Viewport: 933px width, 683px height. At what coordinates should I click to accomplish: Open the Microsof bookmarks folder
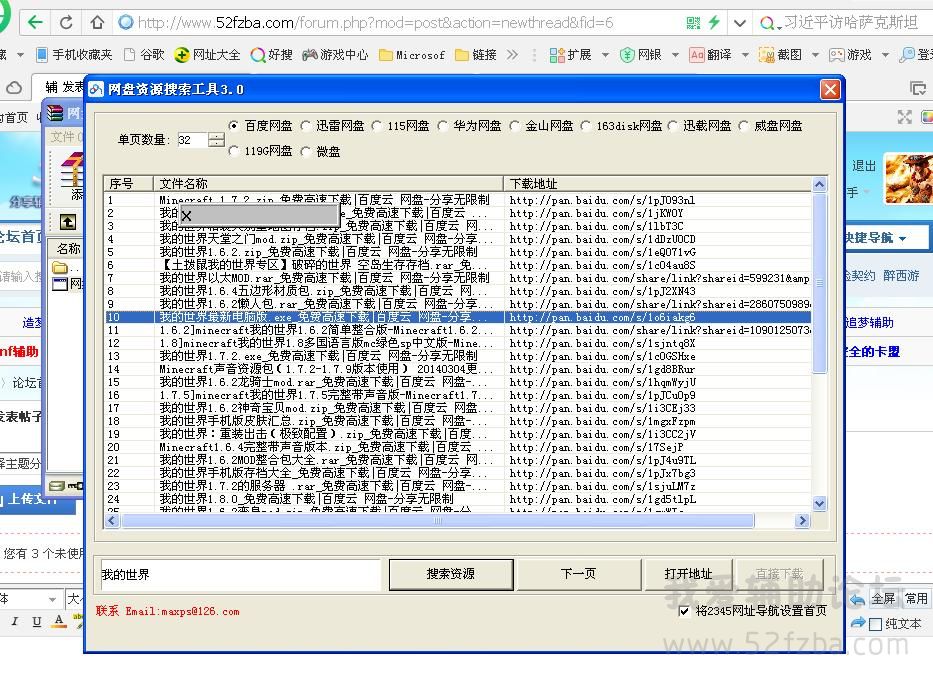[412, 55]
